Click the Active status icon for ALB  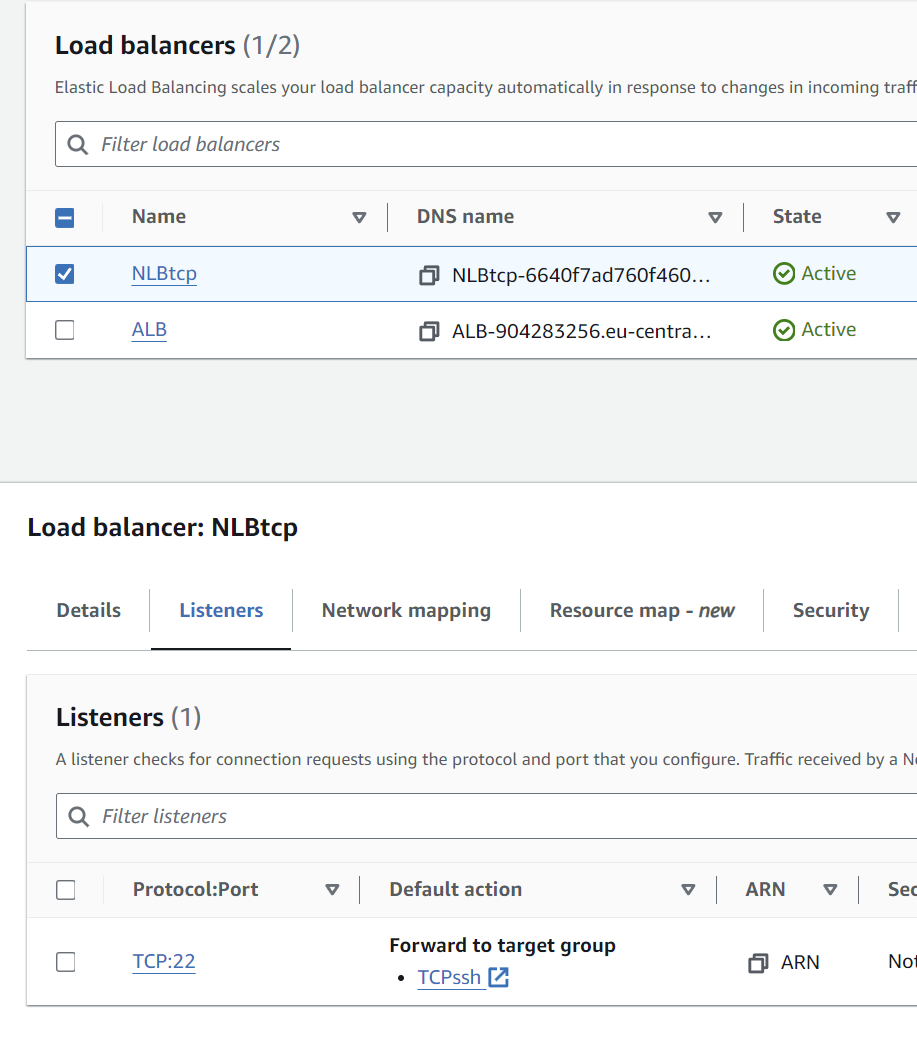tap(784, 330)
